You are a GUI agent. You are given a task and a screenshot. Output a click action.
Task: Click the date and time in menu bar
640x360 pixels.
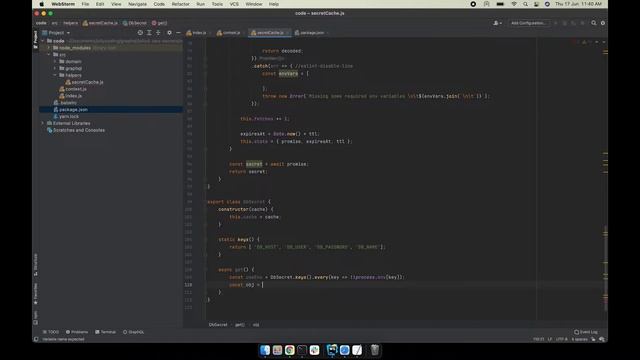pos(578,4)
